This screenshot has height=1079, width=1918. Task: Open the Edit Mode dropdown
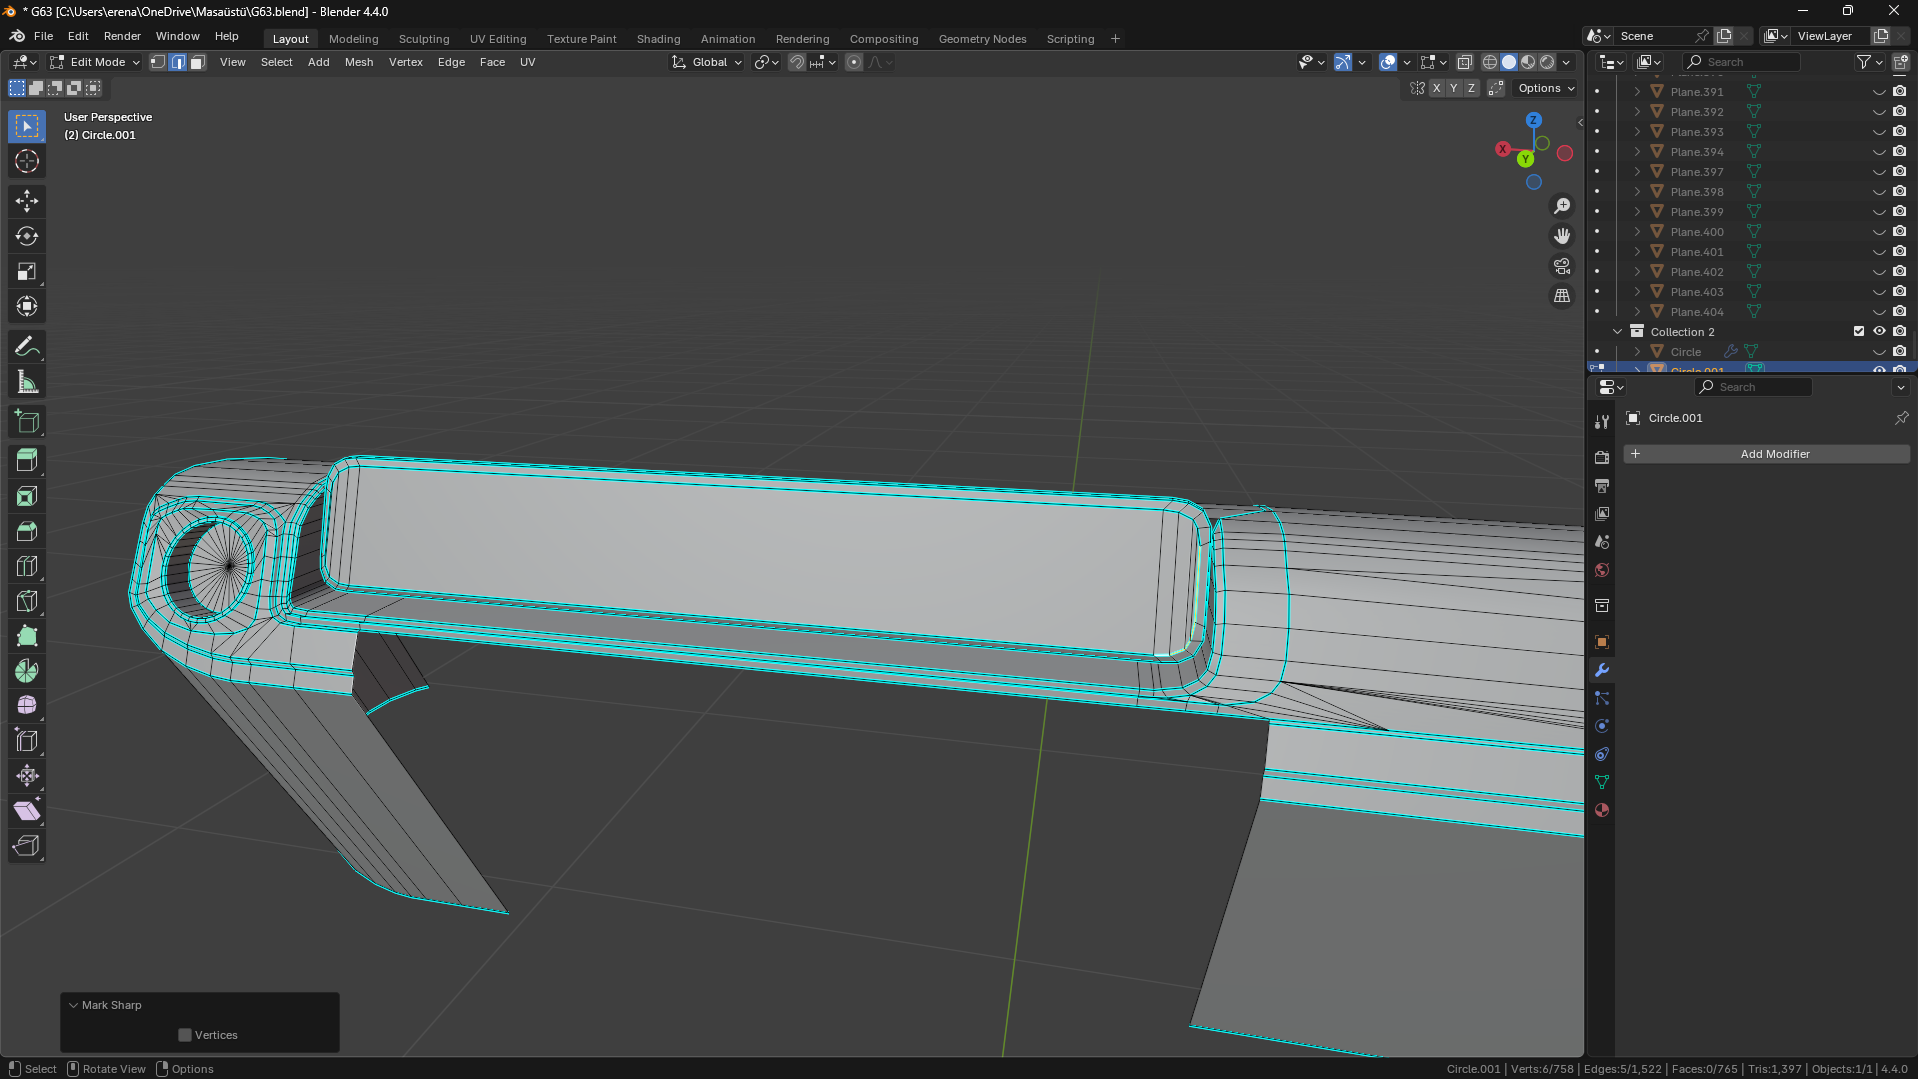(x=95, y=62)
